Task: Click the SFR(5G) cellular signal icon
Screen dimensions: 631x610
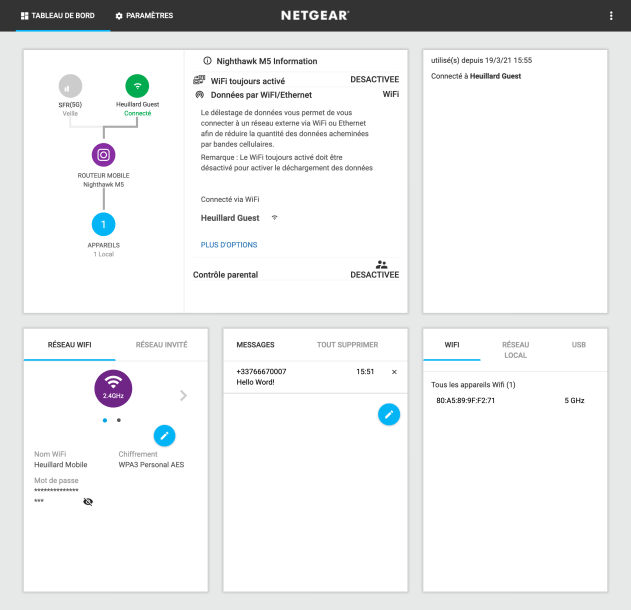Action: 70,86
